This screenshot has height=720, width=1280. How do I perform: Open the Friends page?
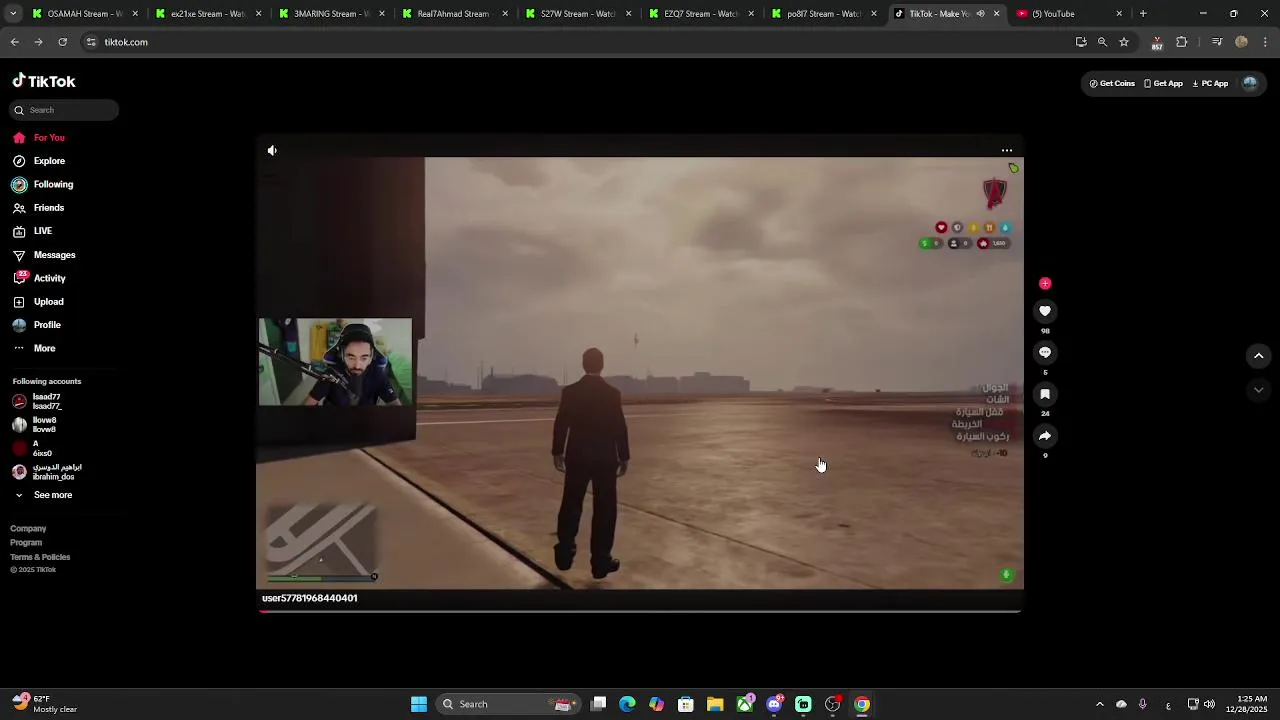coord(38,208)
